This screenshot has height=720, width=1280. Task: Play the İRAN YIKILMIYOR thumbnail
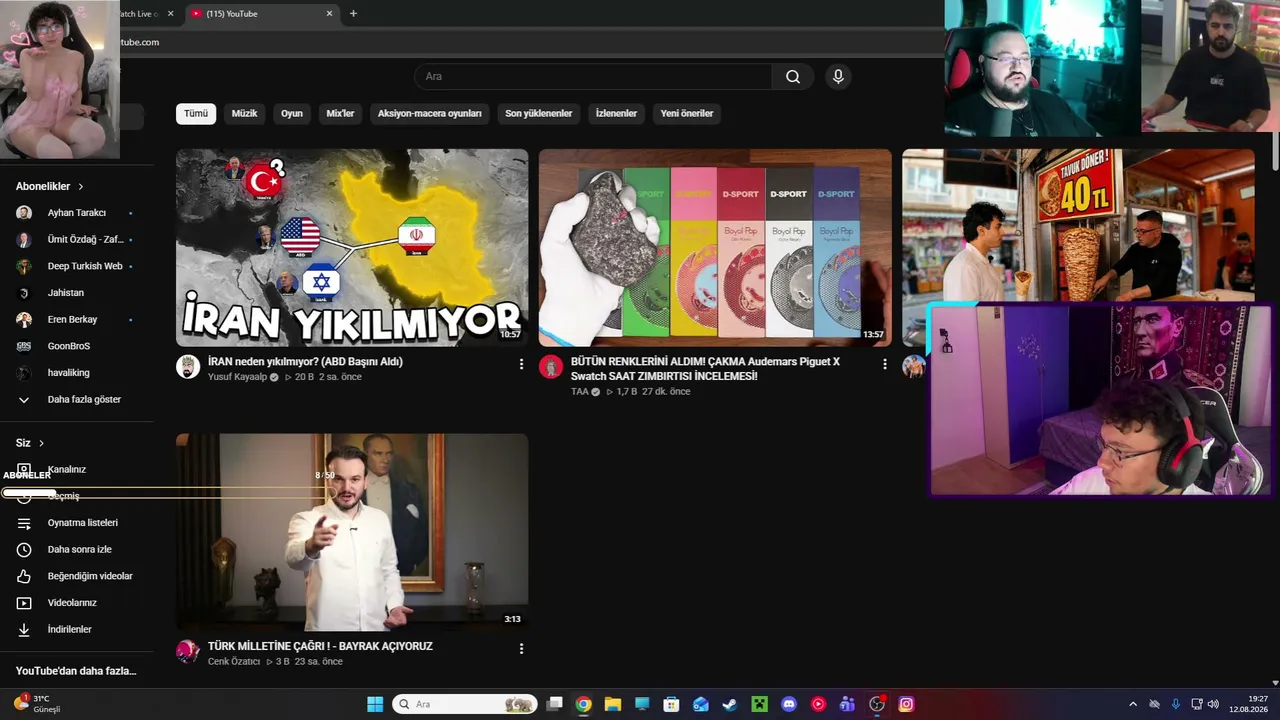click(352, 248)
